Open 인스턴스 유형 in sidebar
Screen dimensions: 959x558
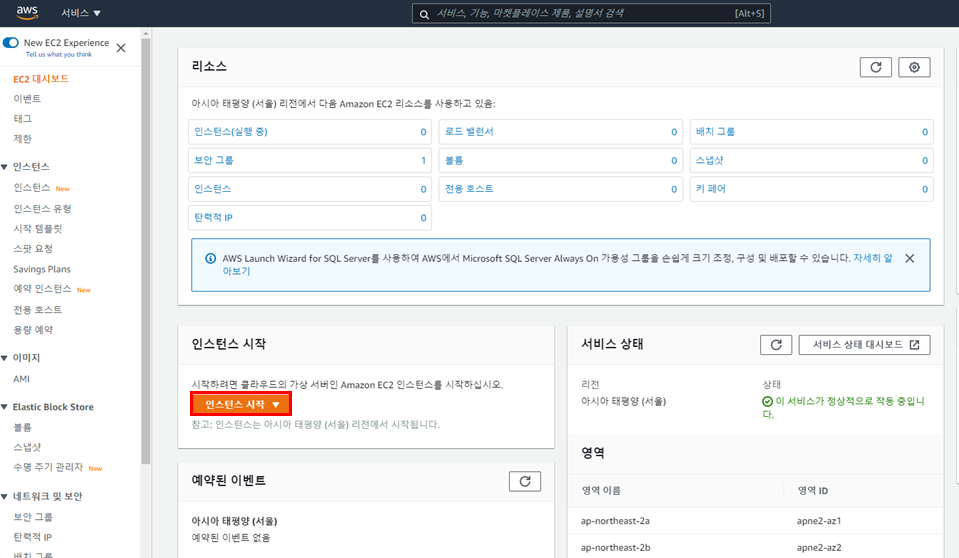(x=42, y=209)
